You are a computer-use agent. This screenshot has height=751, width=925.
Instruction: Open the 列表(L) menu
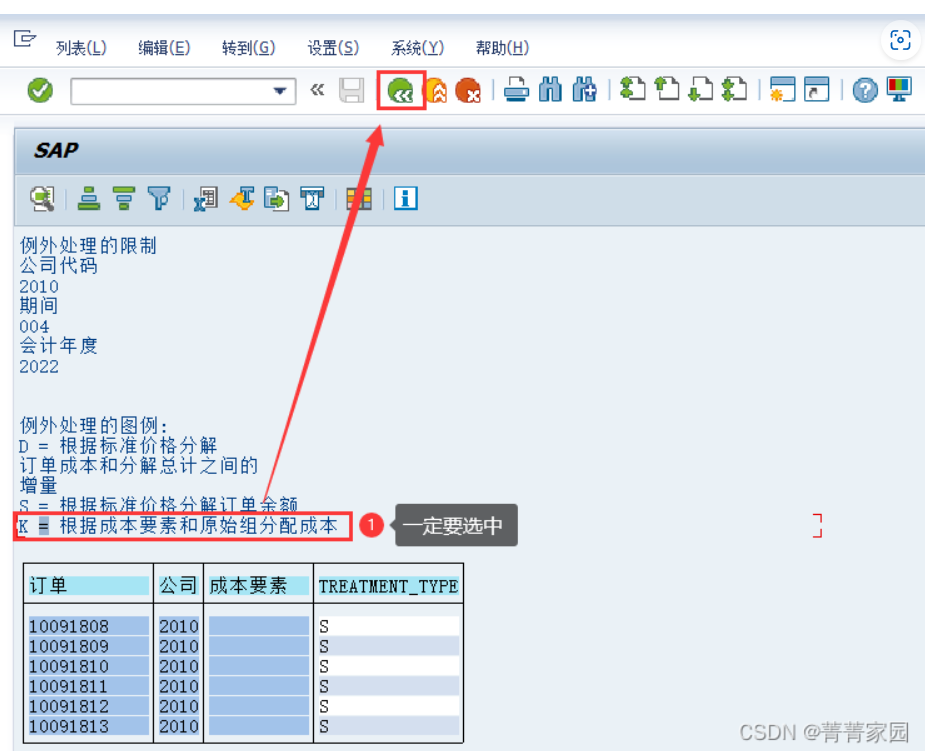(x=81, y=48)
